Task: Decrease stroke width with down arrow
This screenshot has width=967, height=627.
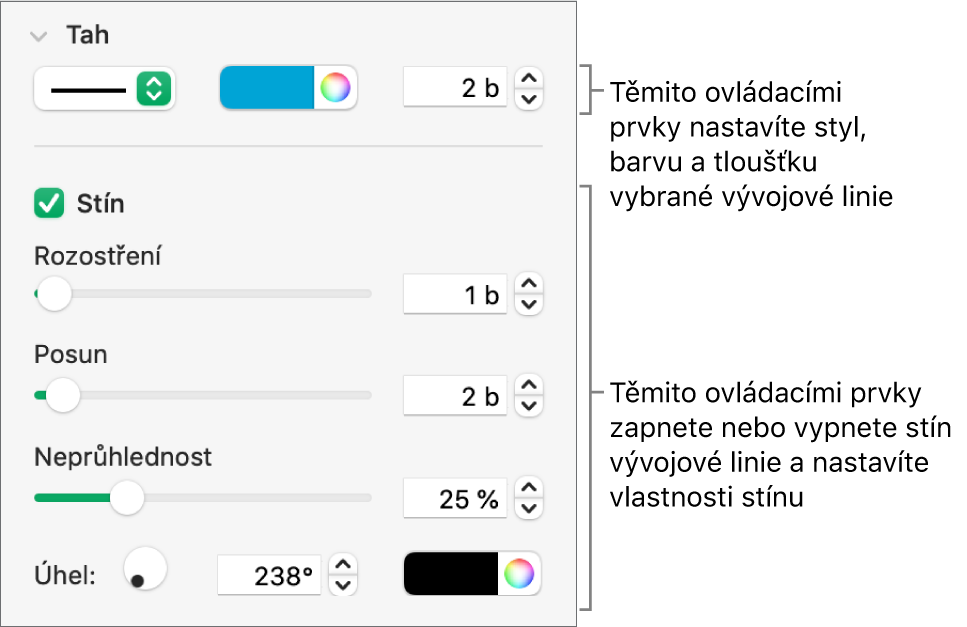Action: point(530,99)
